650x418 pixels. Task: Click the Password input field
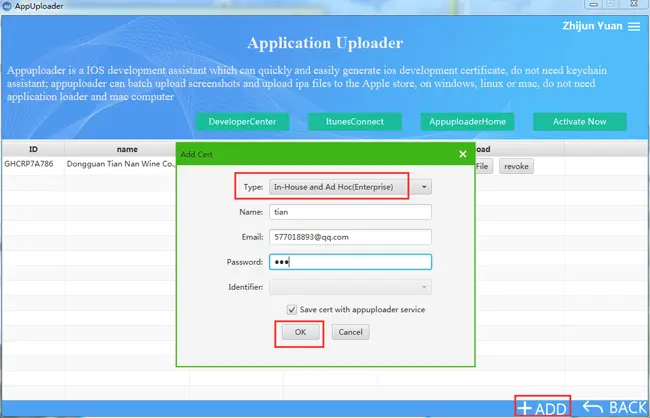click(x=350, y=262)
